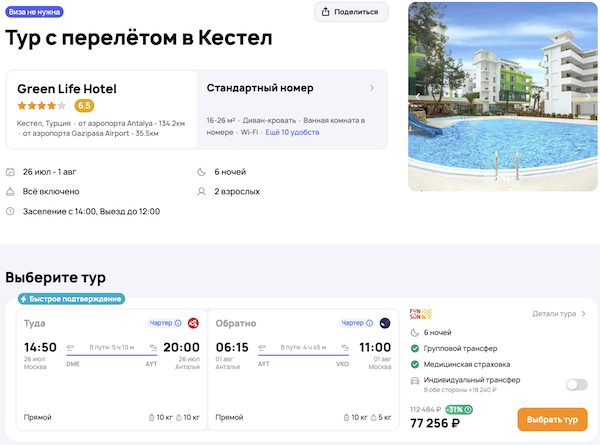Screen dimensions: 600x445
Task: Click the return flight airline logo icon
Action: point(385,323)
